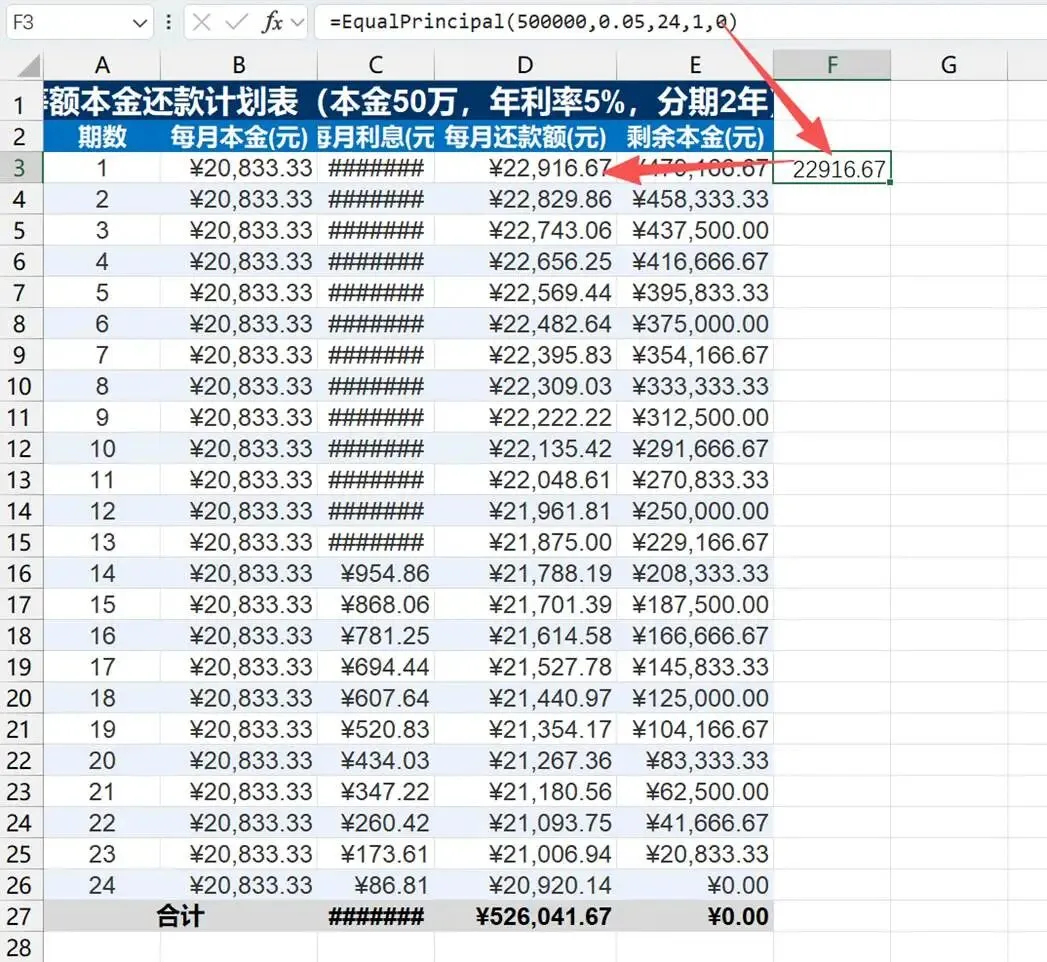Open formula bar options three-dot handle

[x=168, y=23]
